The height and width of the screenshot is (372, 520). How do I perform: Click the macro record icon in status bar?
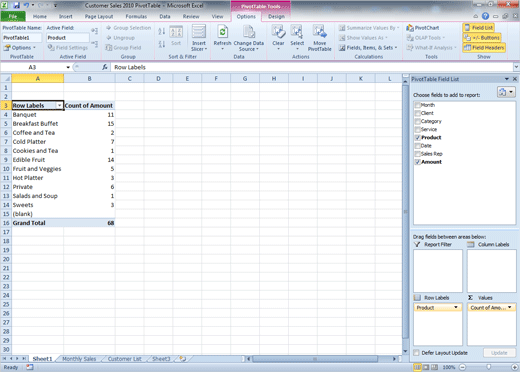click(x=30, y=367)
